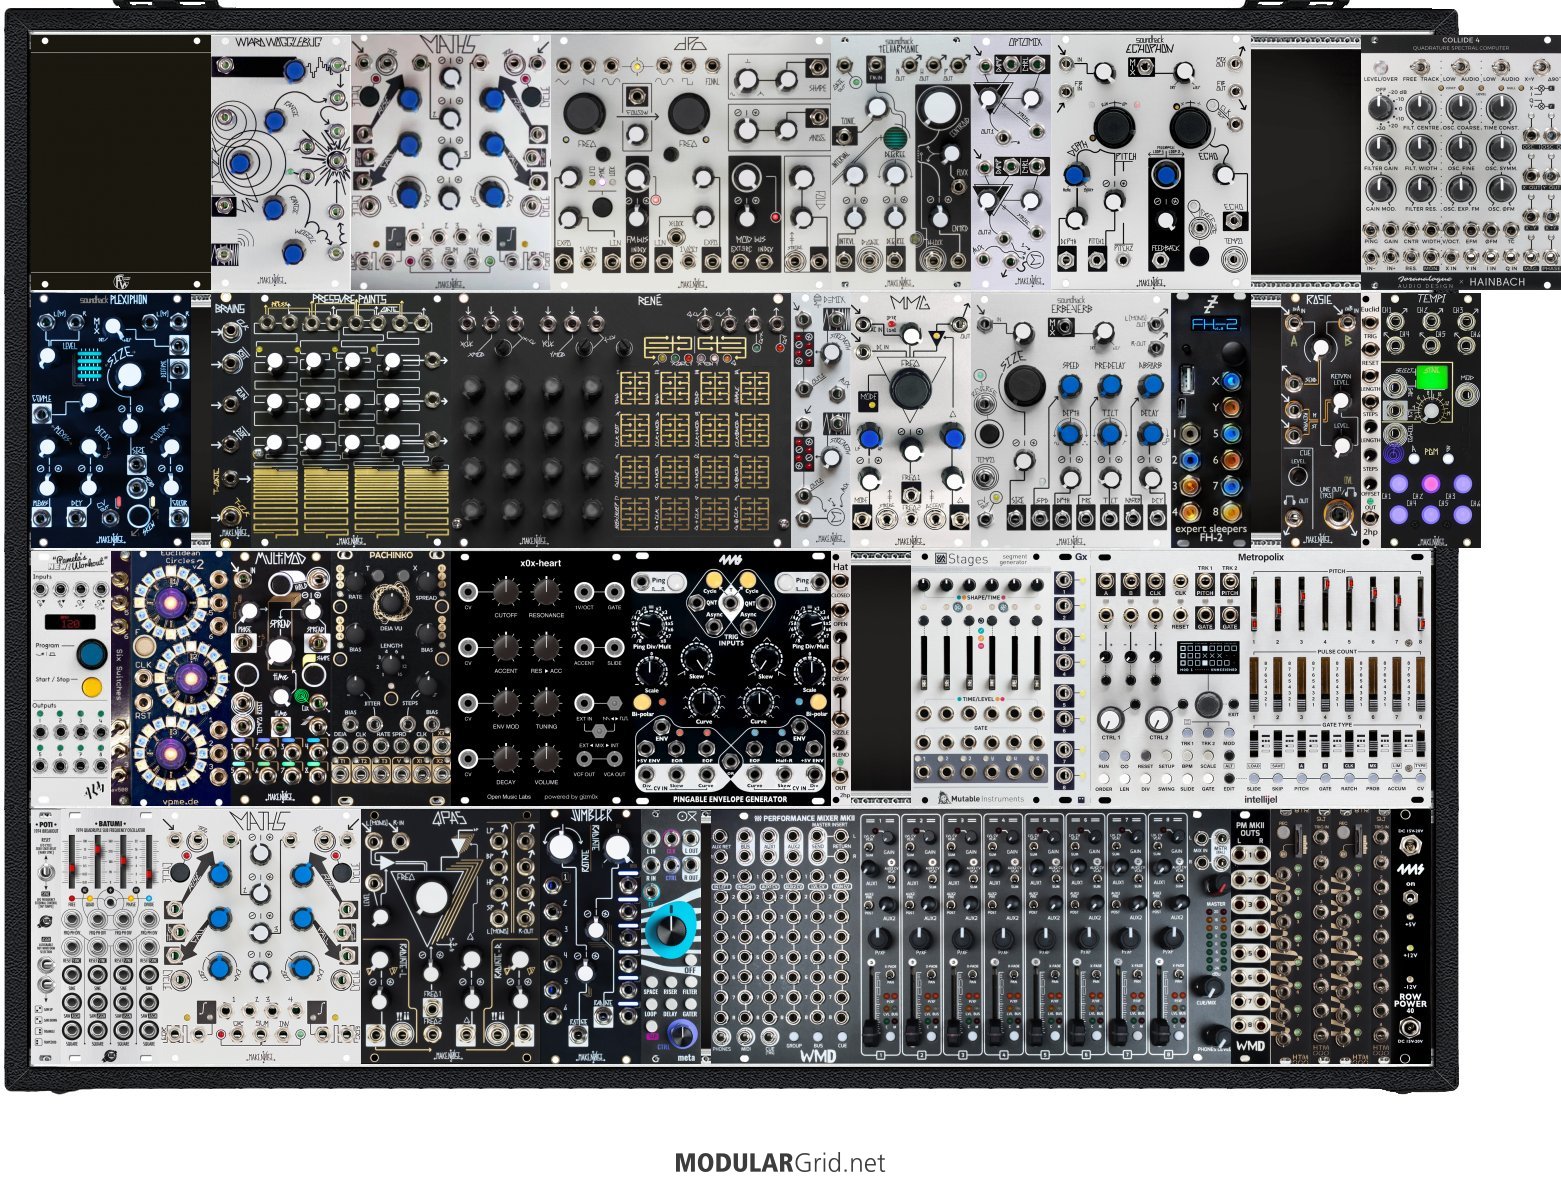The height and width of the screenshot is (1184, 1561).
Task: Select the Brains module
Action: point(231,420)
